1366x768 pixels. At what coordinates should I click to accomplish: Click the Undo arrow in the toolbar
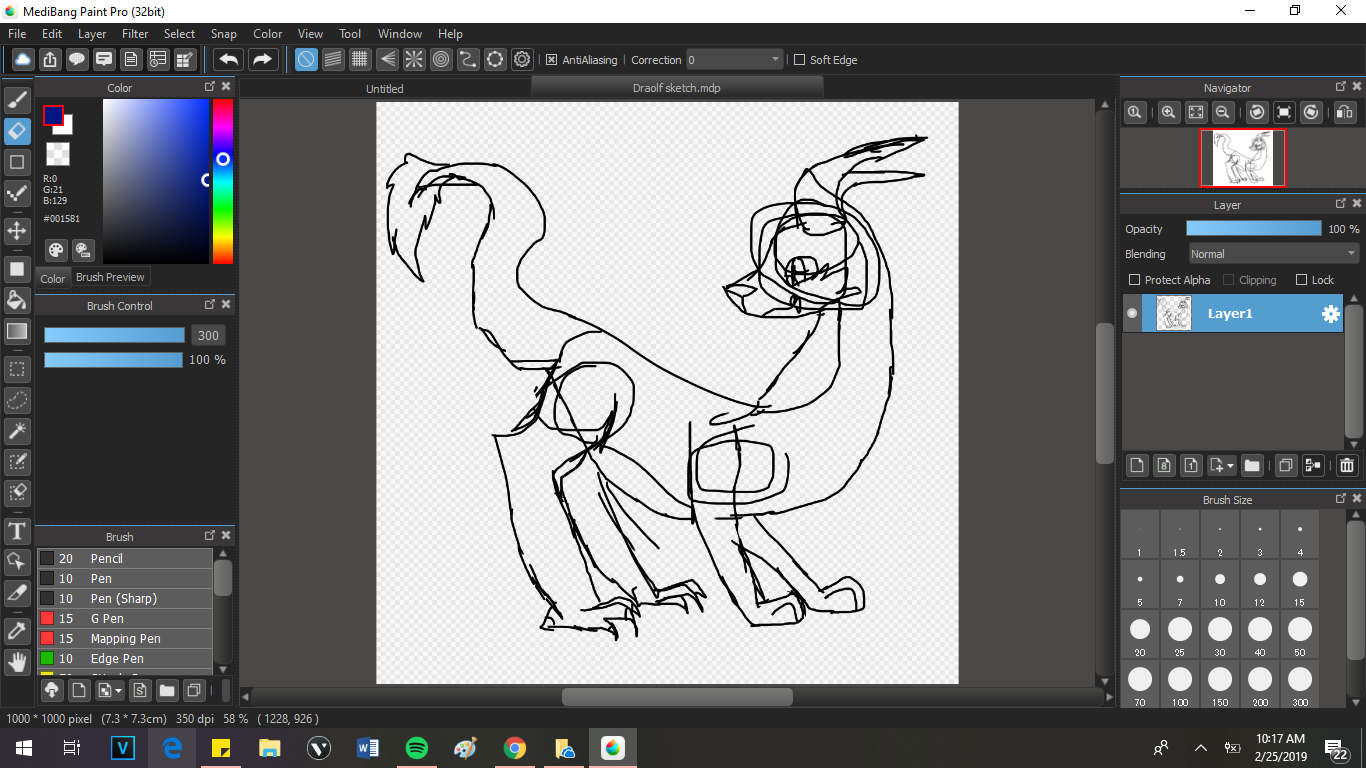pos(229,60)
